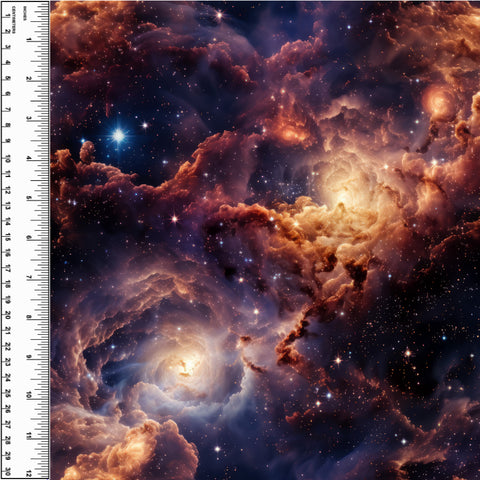Select the 15 centimeter ruler mark
The image size is (480, 480).
[x=7, y=237]
